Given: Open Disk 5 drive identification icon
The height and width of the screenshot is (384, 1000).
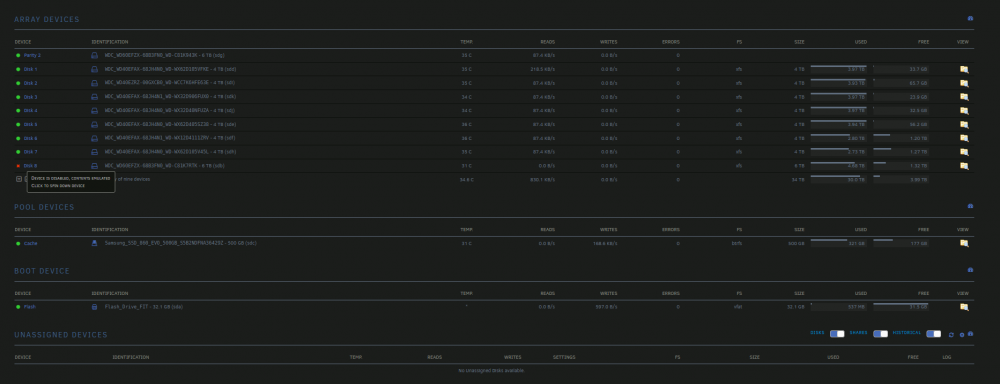Looking at the screenshot, I should [94, 124].
